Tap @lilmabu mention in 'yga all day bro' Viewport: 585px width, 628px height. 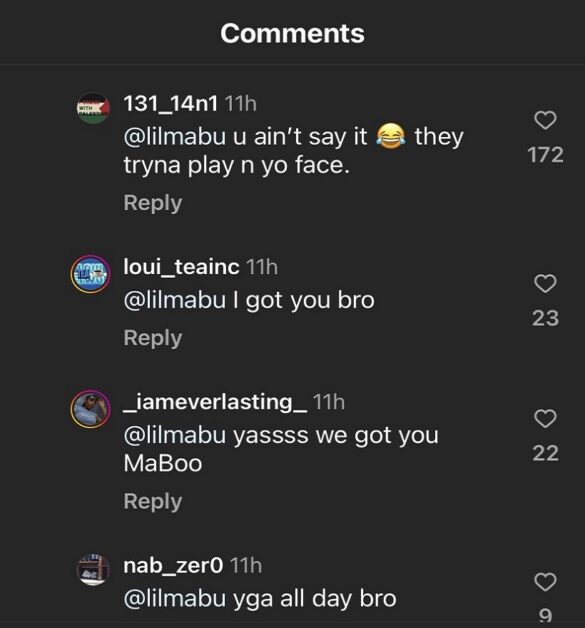tap(175, 599)
